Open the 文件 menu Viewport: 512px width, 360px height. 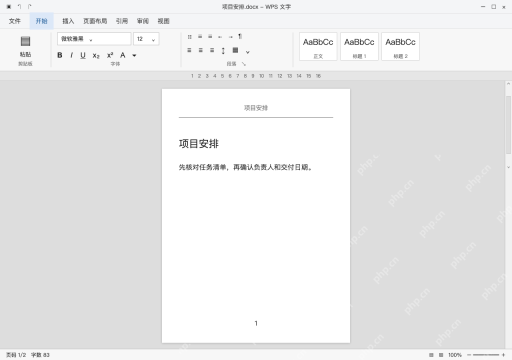click(15, 21)
